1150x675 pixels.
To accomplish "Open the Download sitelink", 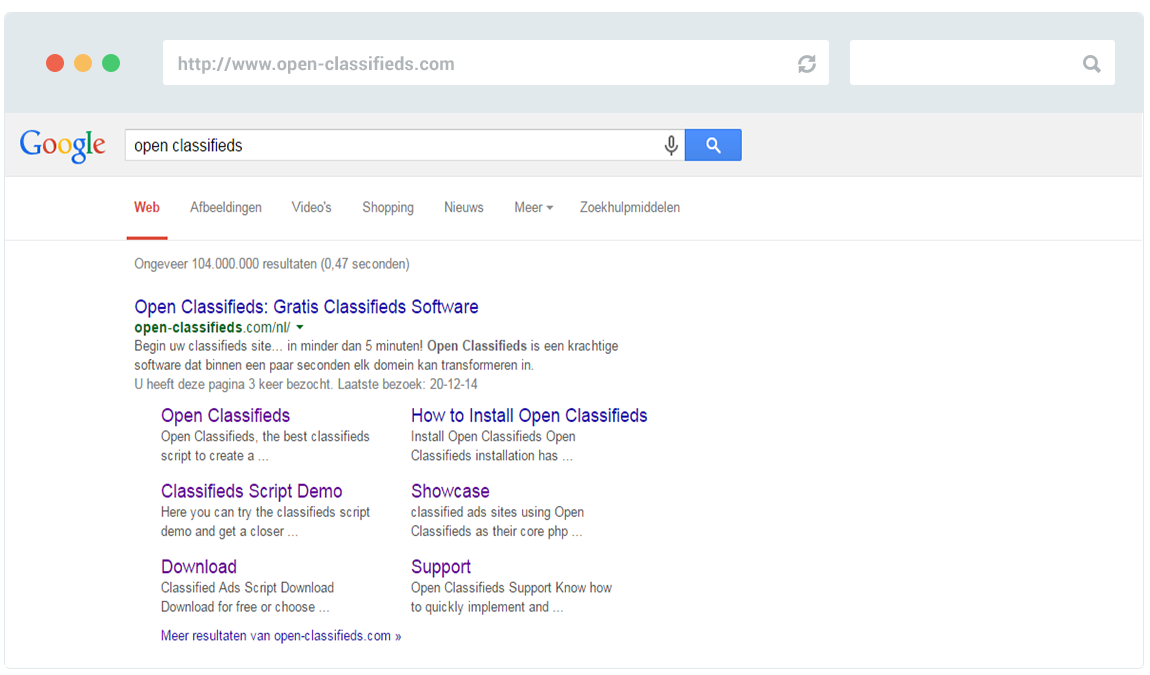I will [x=199, y=566].
